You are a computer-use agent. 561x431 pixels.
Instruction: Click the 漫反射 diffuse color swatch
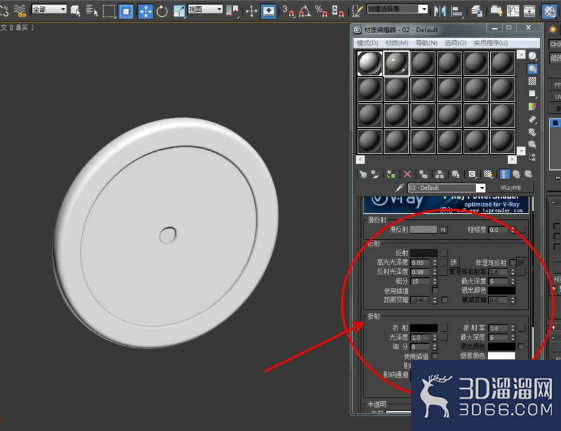[423, 230]
